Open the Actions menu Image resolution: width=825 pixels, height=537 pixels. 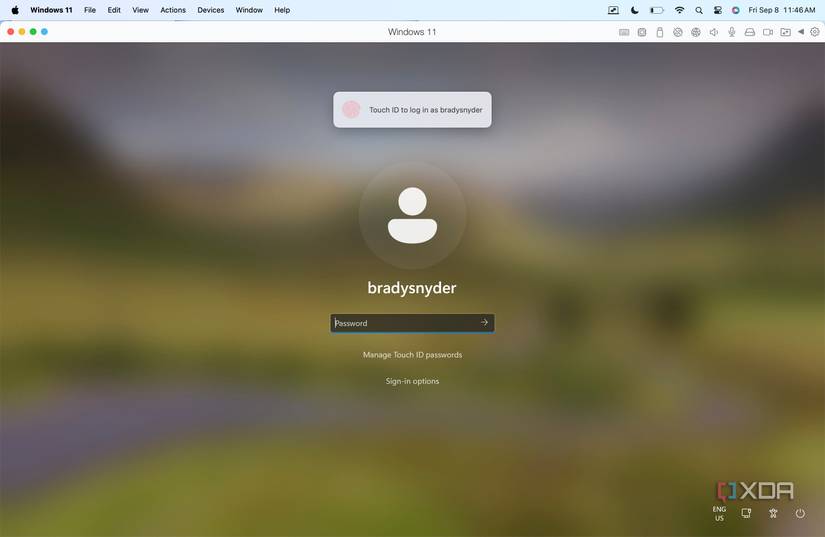173,10
